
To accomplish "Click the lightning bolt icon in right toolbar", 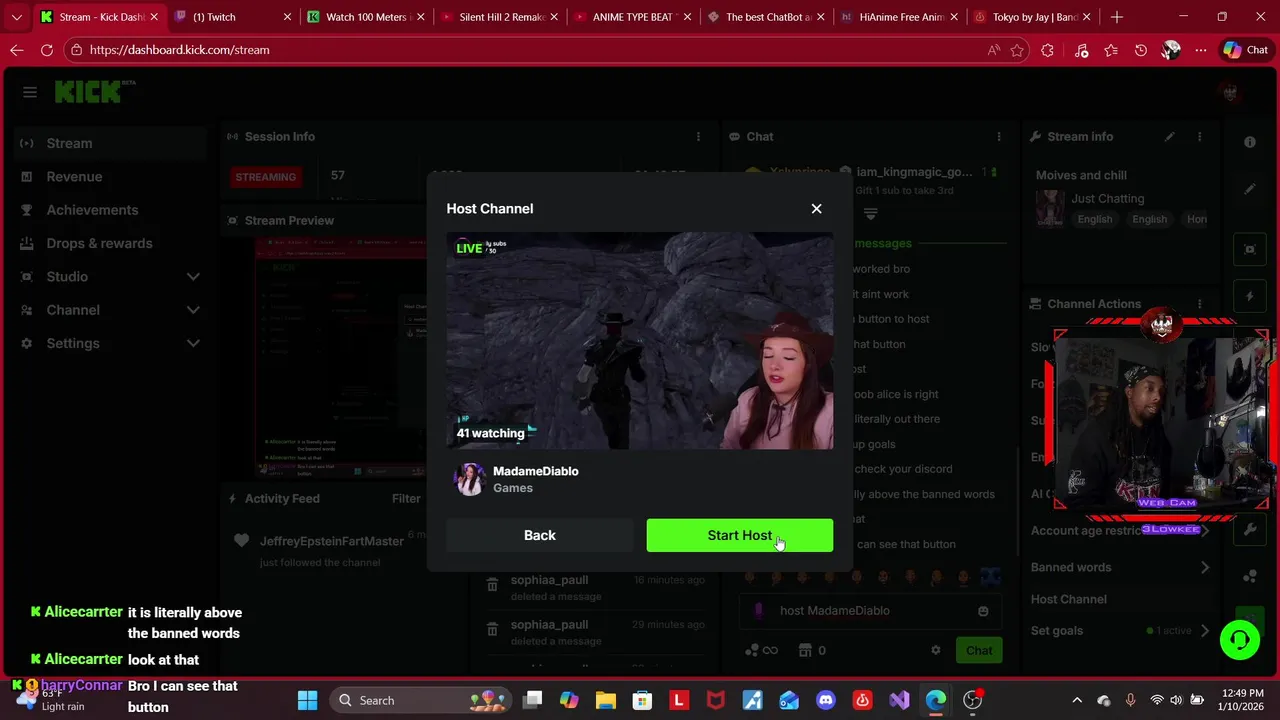I will click(1250, 296).
